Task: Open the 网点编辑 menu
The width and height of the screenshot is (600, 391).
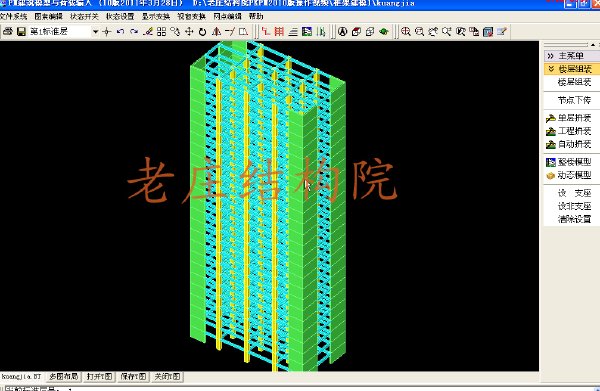Action: (x=227, y=16)
